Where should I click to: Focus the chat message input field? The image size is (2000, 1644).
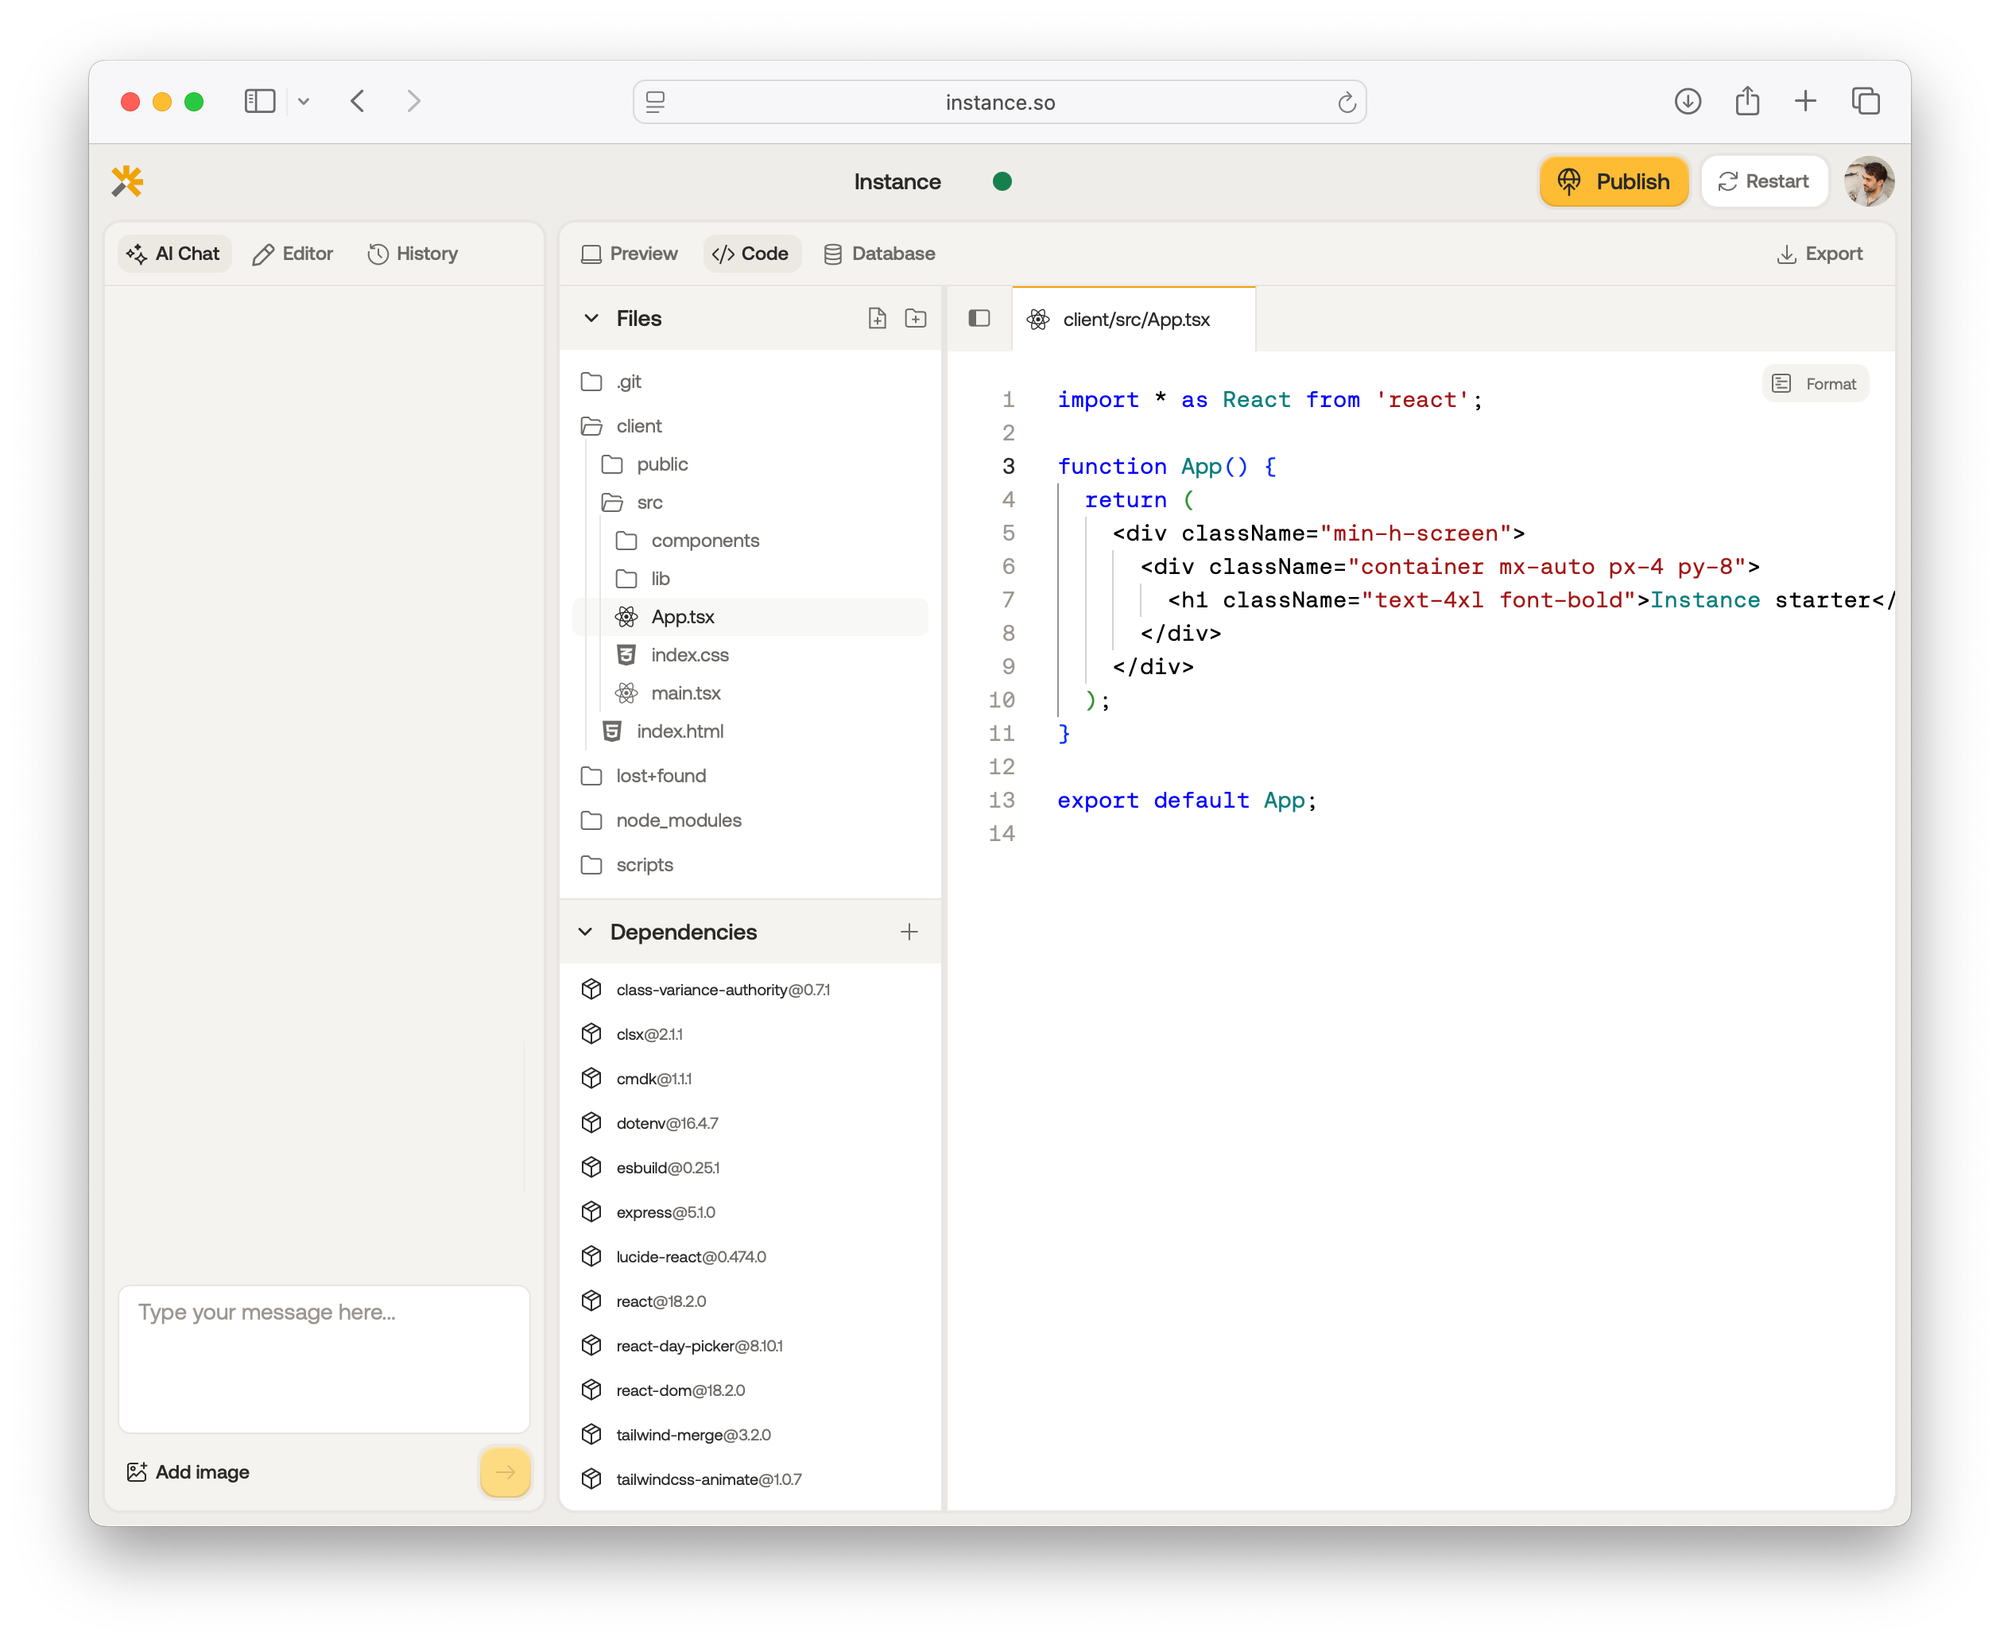323,1356
